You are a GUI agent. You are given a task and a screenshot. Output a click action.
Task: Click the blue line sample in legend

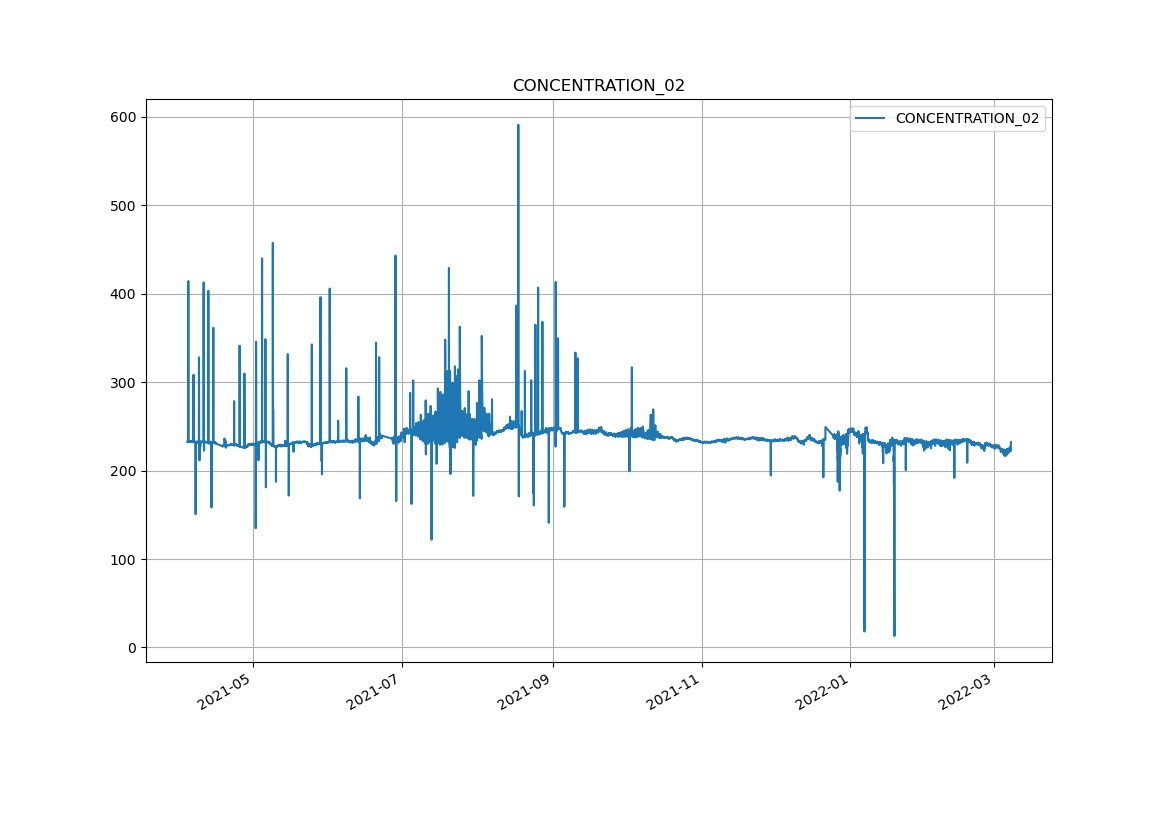click(870, 119)
